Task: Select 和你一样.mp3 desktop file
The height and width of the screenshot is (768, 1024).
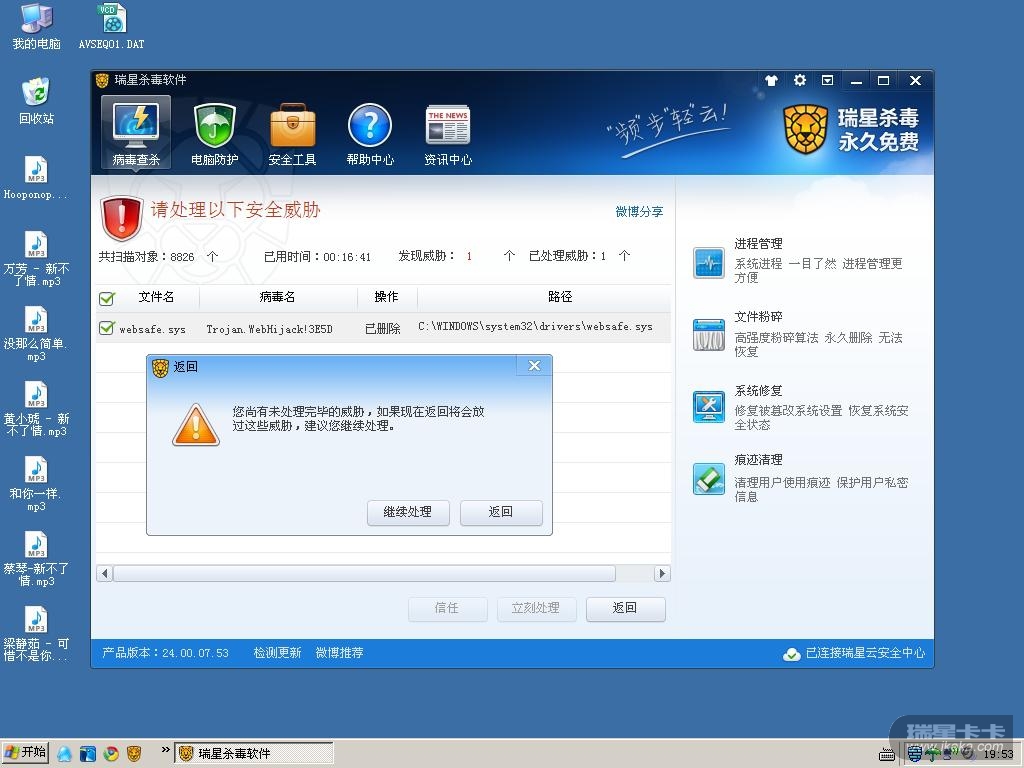Action: [36, 484]
